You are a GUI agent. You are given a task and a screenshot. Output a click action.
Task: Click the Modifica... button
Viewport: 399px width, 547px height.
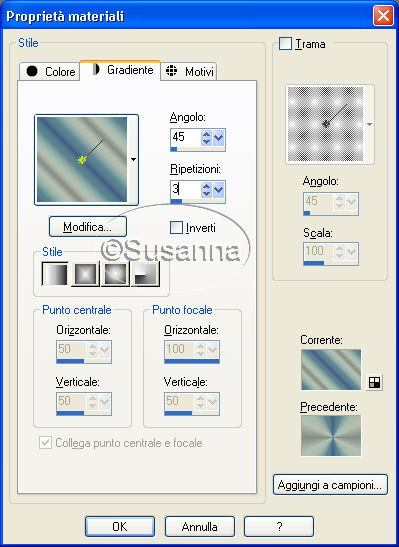(x=88, y=227)
